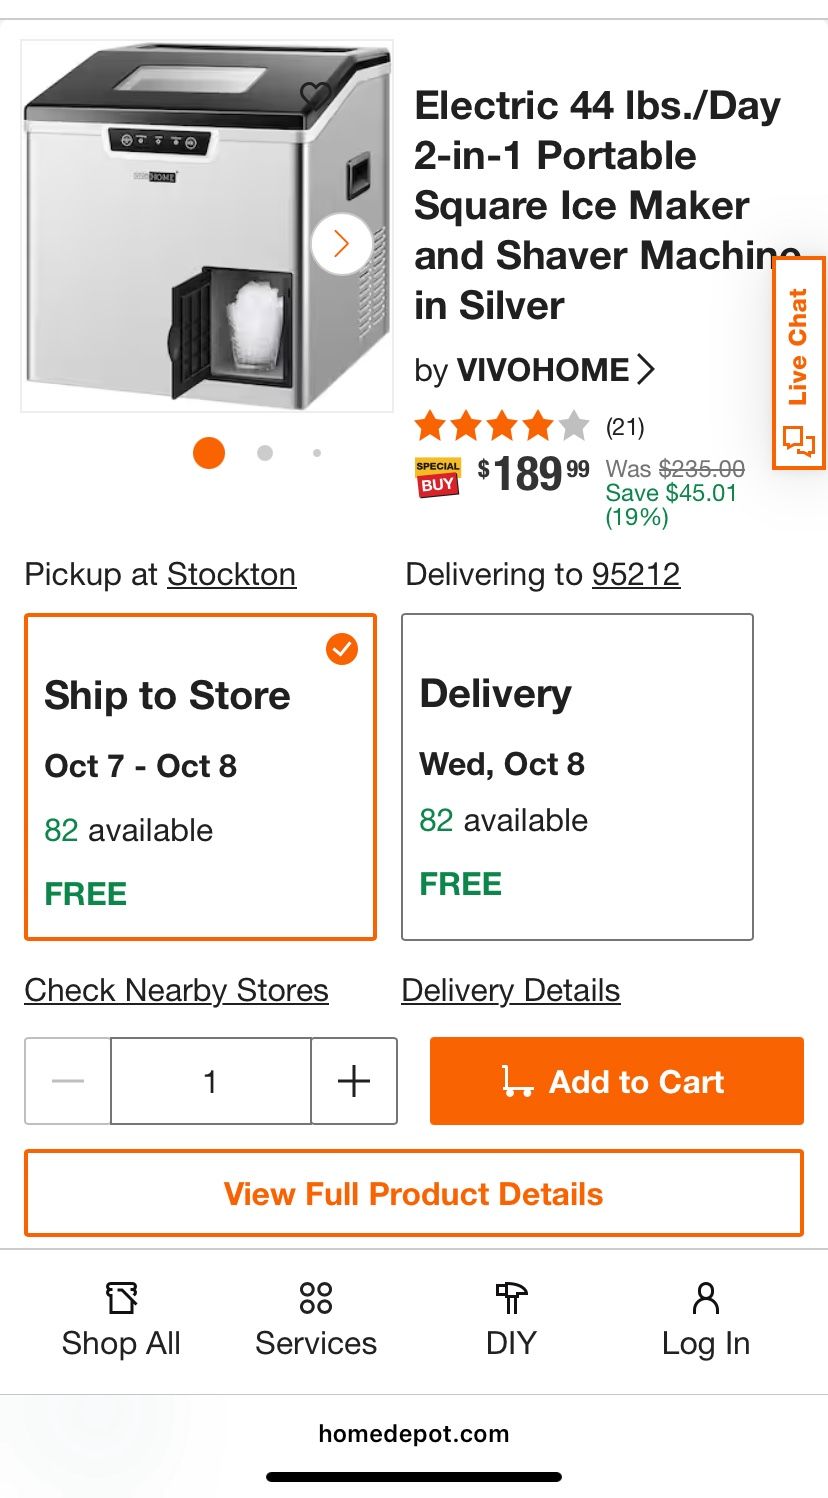Image resolution: width=828 pixels, height=1498 pixels.
Task: Tap the Shop All nav icon
Action: 121,1299
